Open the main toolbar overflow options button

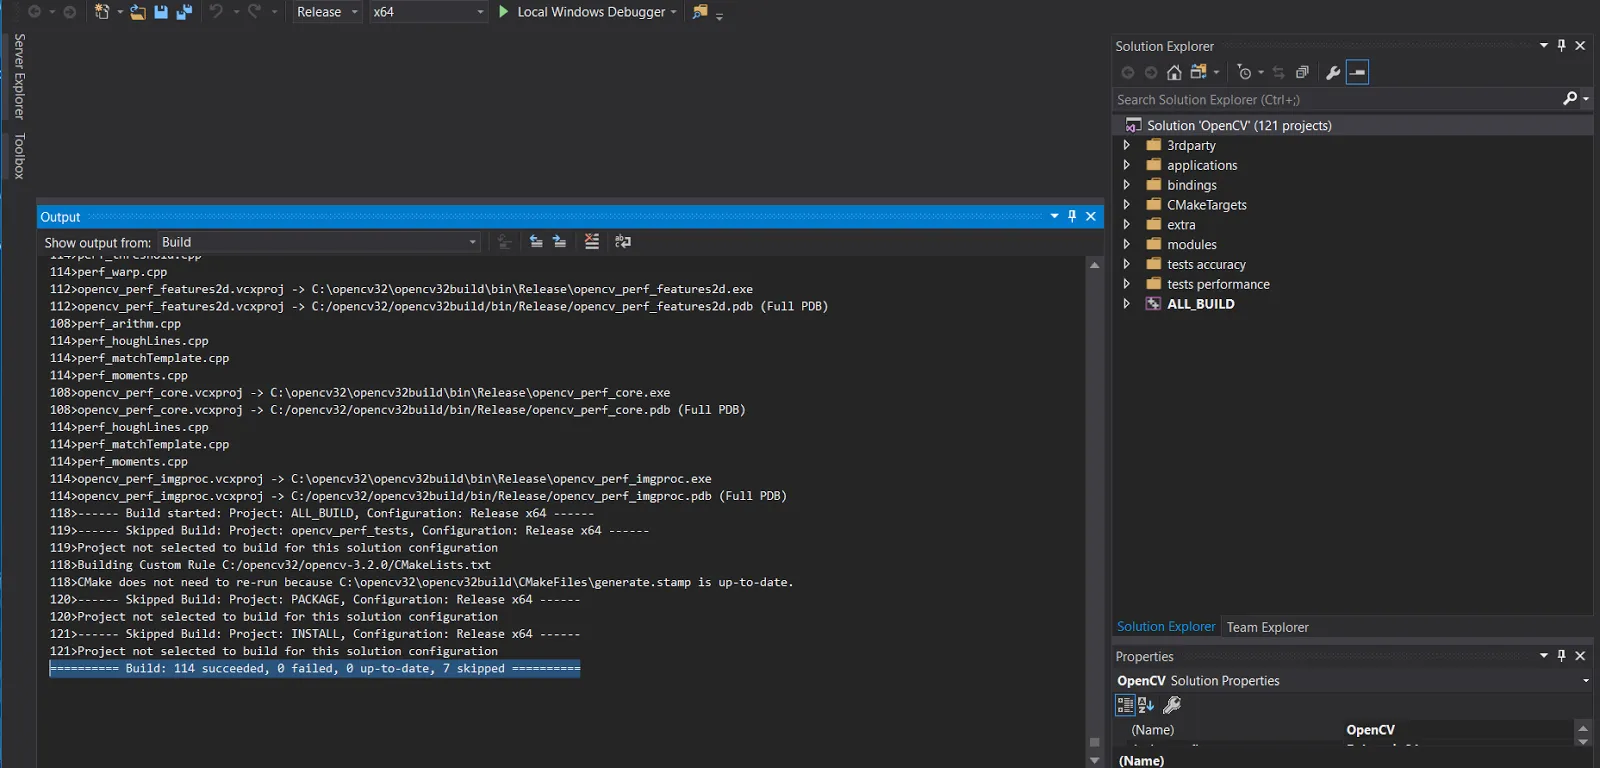pyautogui.click(x=720, y=15)
